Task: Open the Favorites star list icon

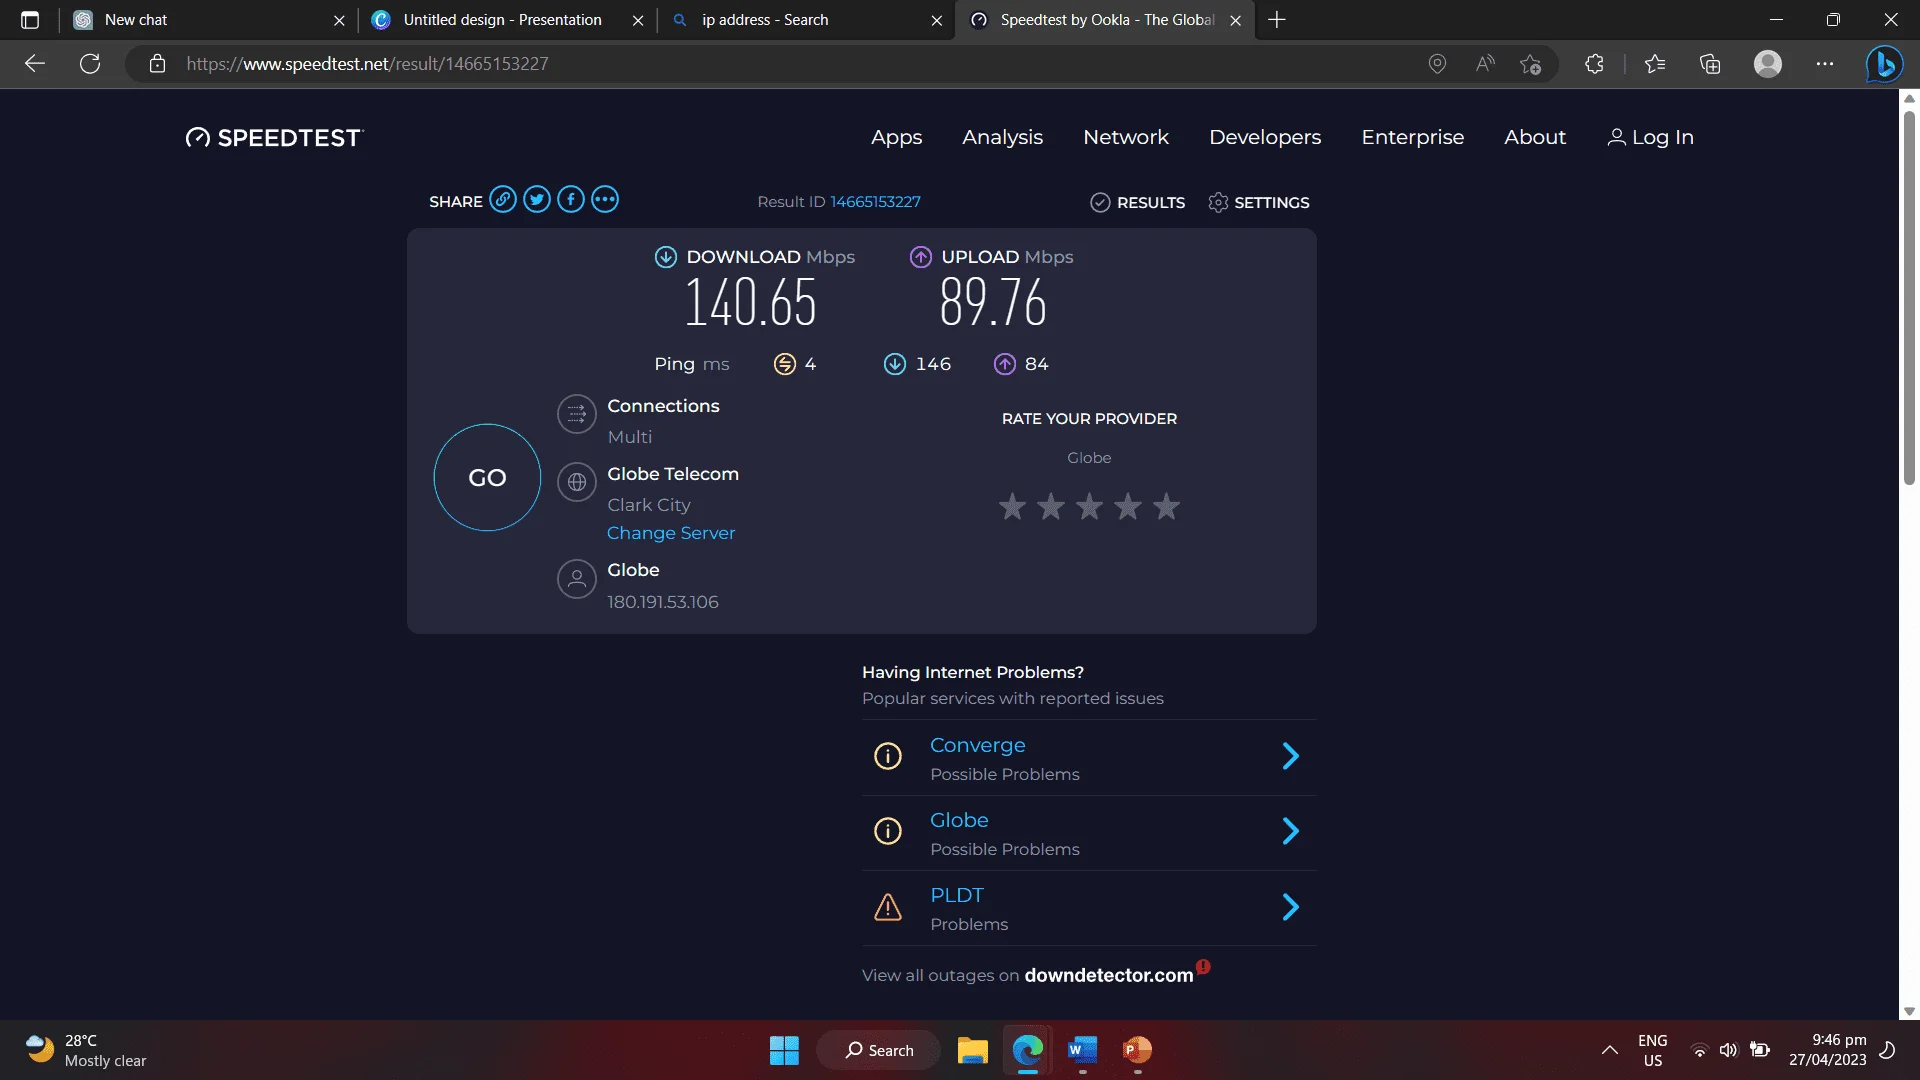Action: pyautogui.click(x=1655, y=64)
